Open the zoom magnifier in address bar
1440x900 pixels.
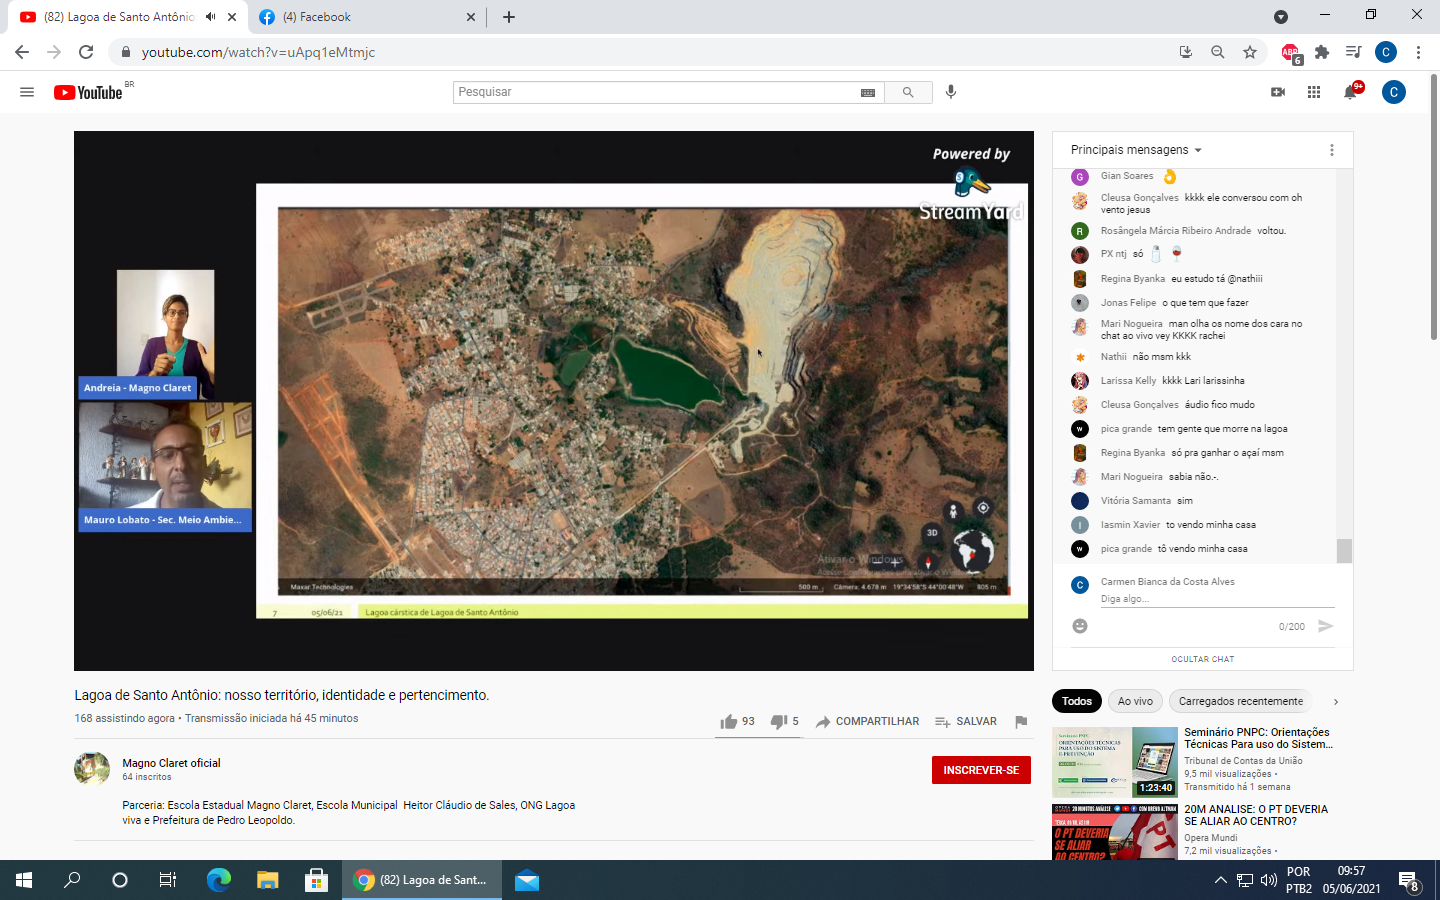(x=1218, y=52)
